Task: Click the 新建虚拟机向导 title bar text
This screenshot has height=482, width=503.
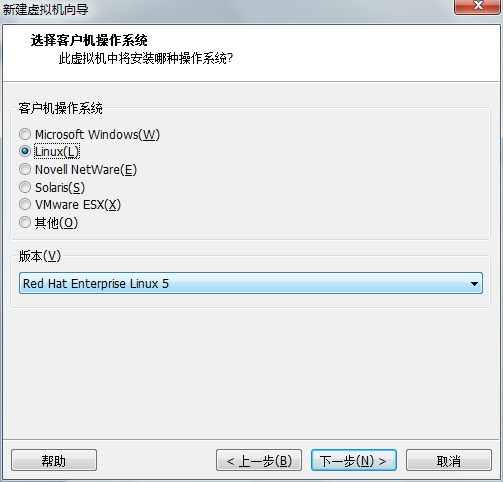Action: (45, 9)
